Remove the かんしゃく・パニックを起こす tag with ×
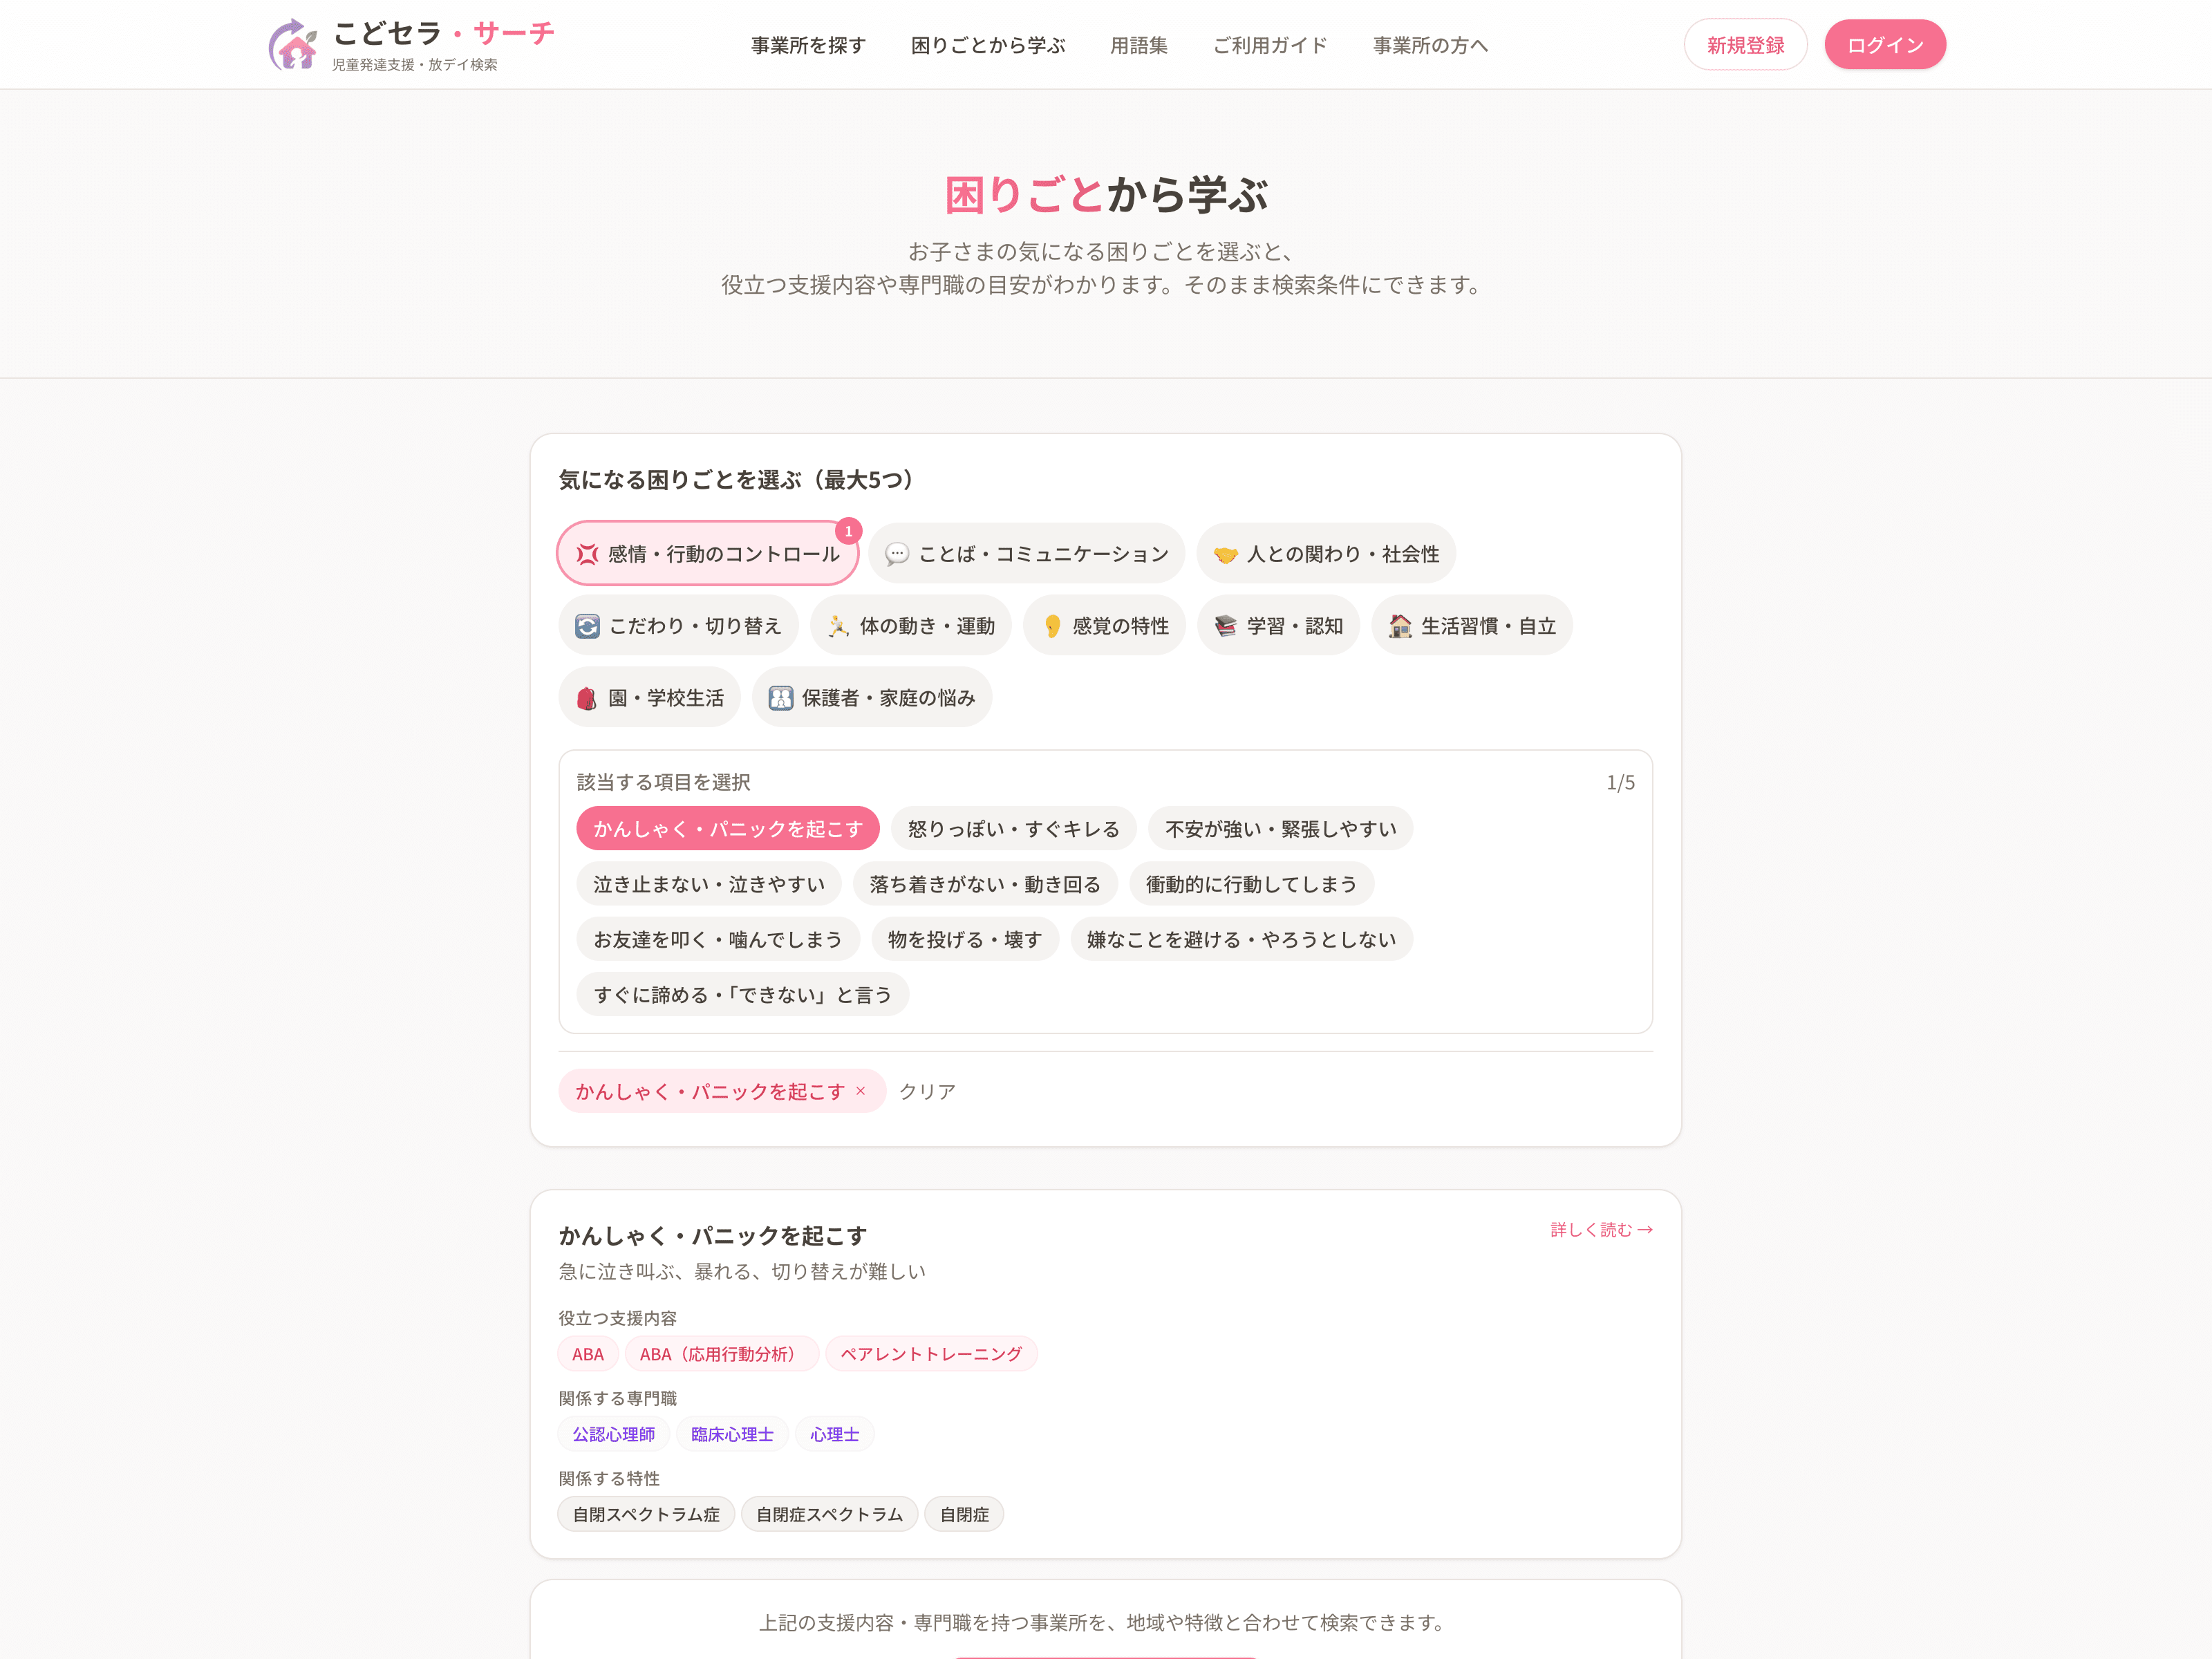Screen dimensions: 2212x1659 (x=860, y=1091)
